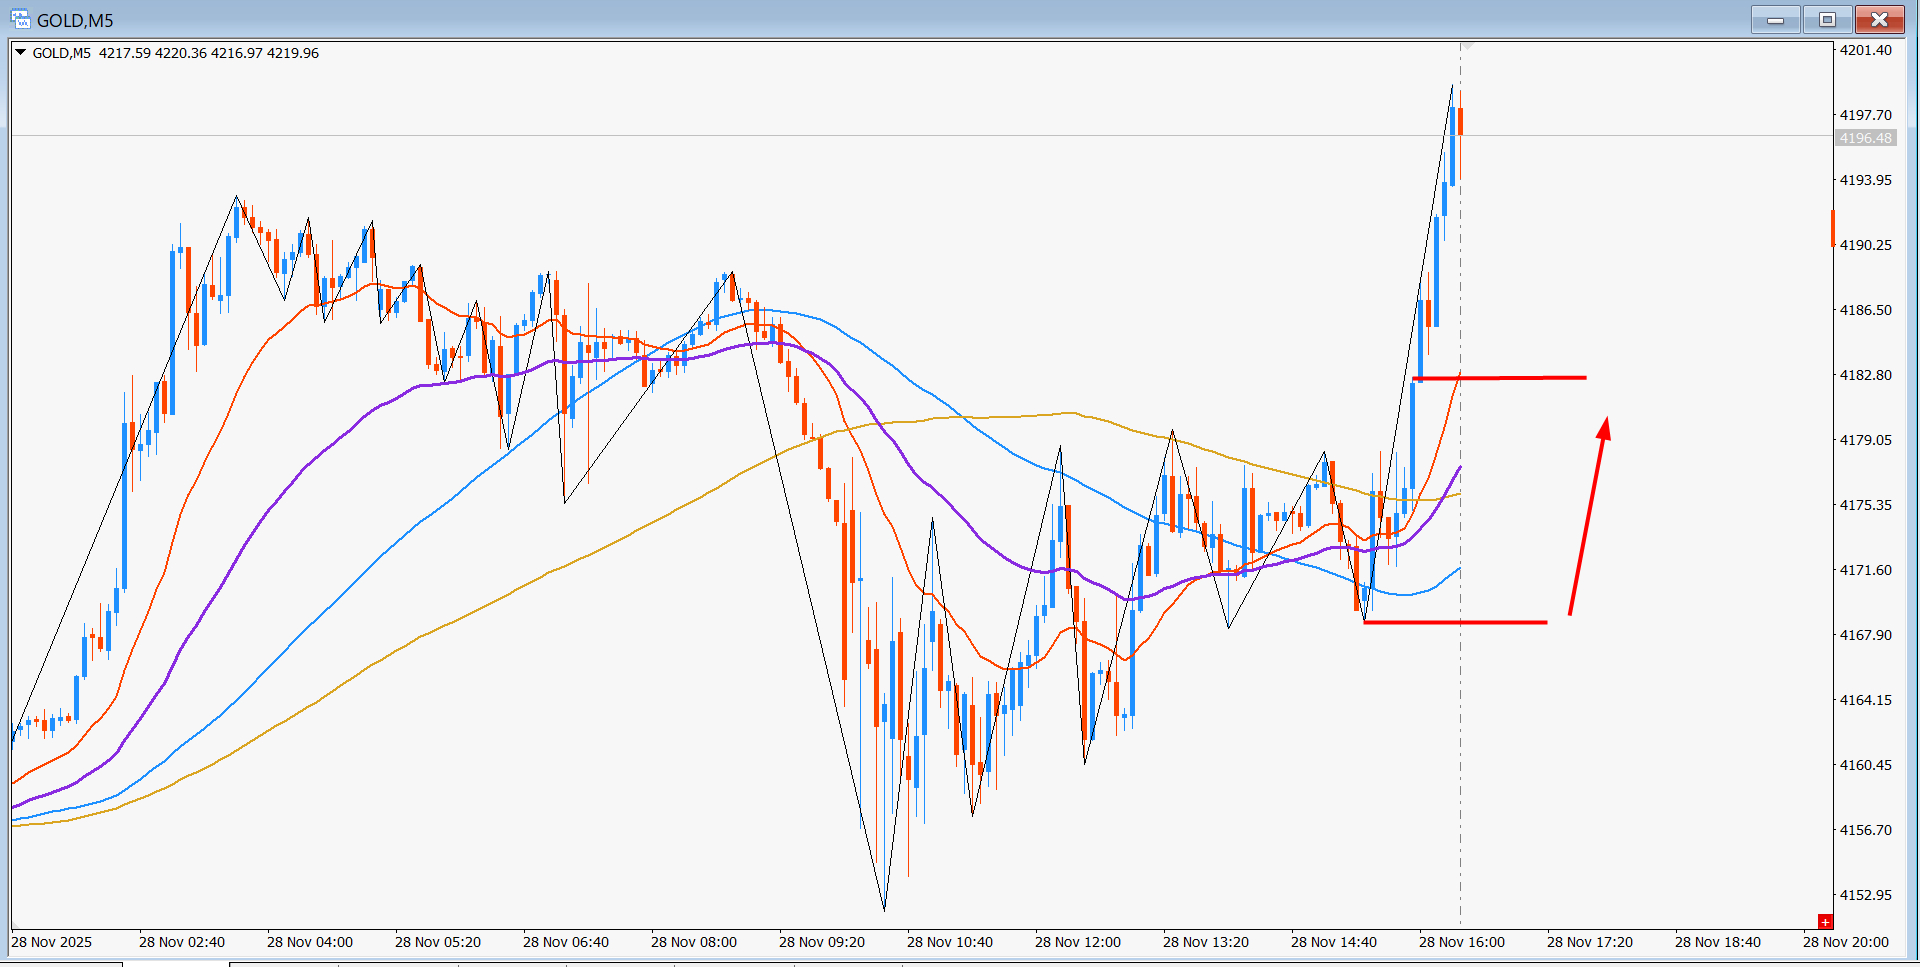This screenshot has width=1920, height=967.
Task: Click price scale value 4190.25
Action: (x=1866, y=245)
